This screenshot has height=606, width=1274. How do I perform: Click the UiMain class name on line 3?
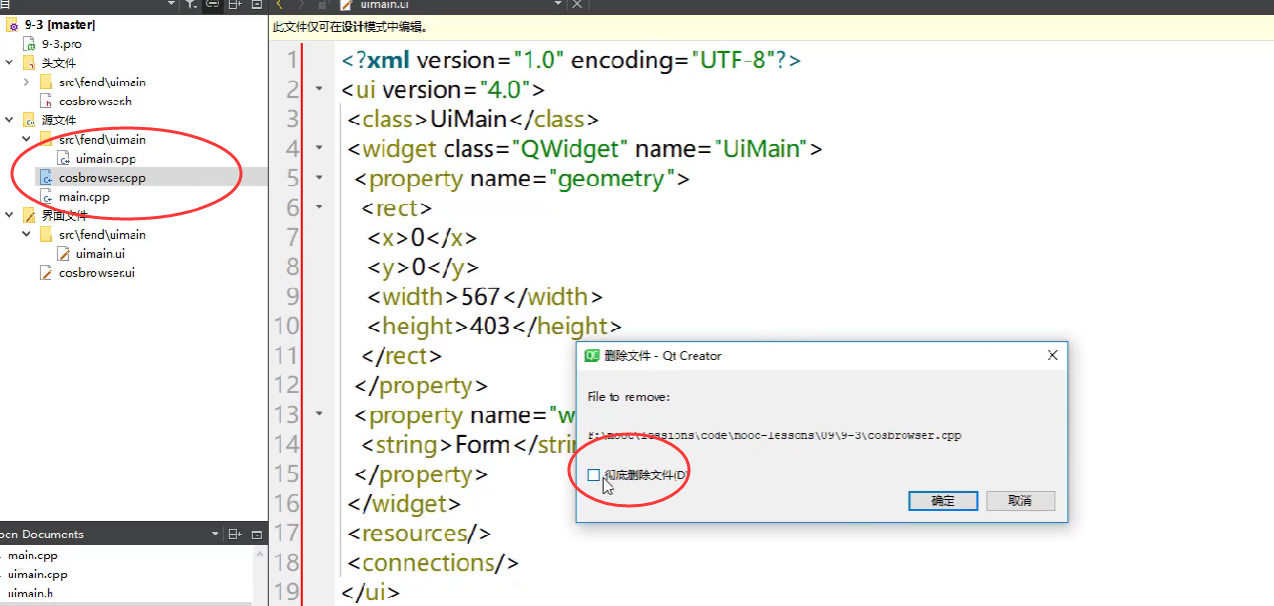click(468, 119)
